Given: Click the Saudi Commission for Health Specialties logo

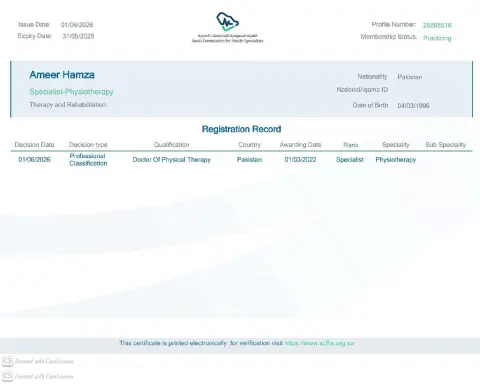Looking at the screenshot, I should [228, 27].
